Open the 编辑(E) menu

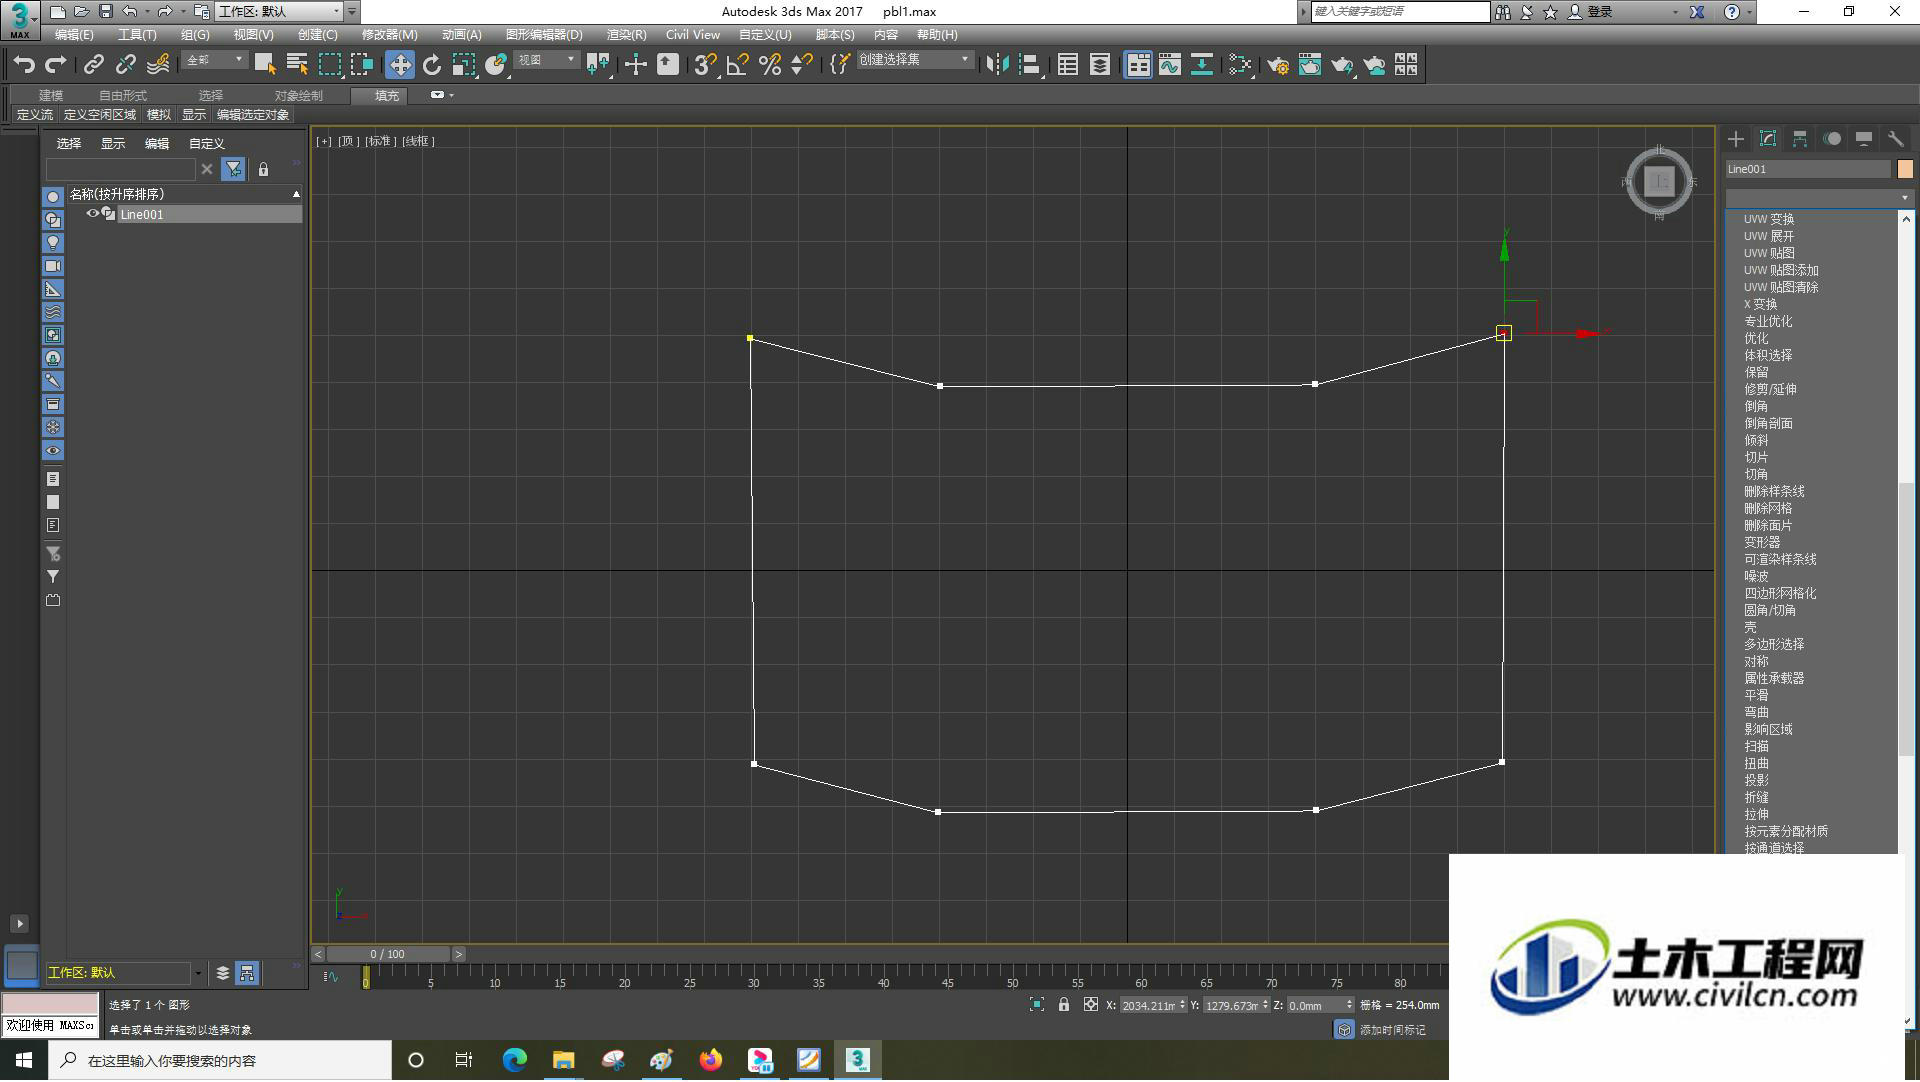coord(74,35)
